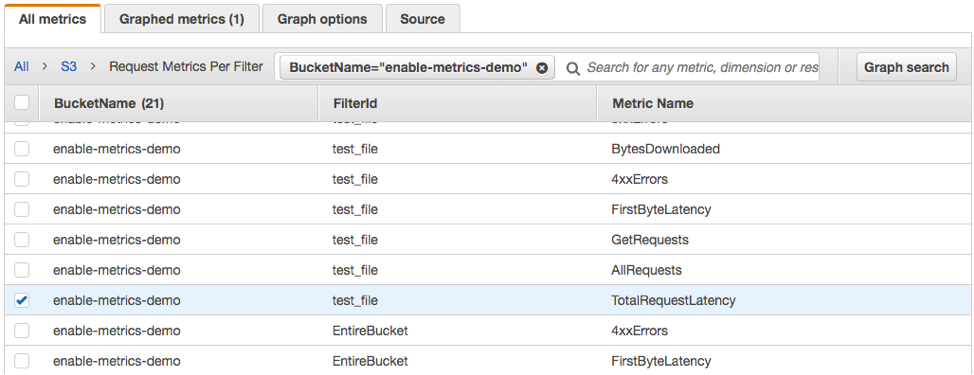The height and width of the screenshot is (375, 974).
Task: Navigate to S3 in the breadcrumb
Action: click(x=68, y=66)
